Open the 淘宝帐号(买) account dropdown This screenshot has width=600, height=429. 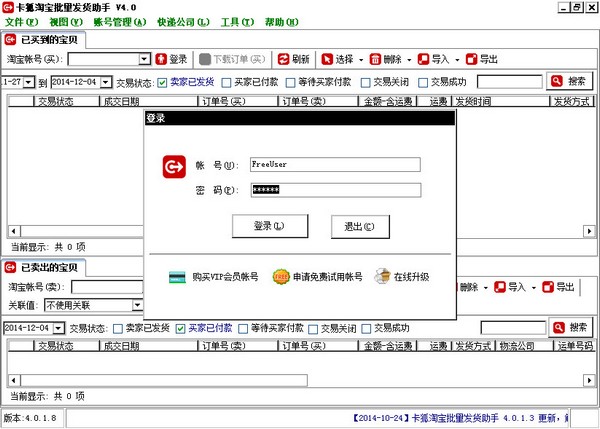[145, 60]
